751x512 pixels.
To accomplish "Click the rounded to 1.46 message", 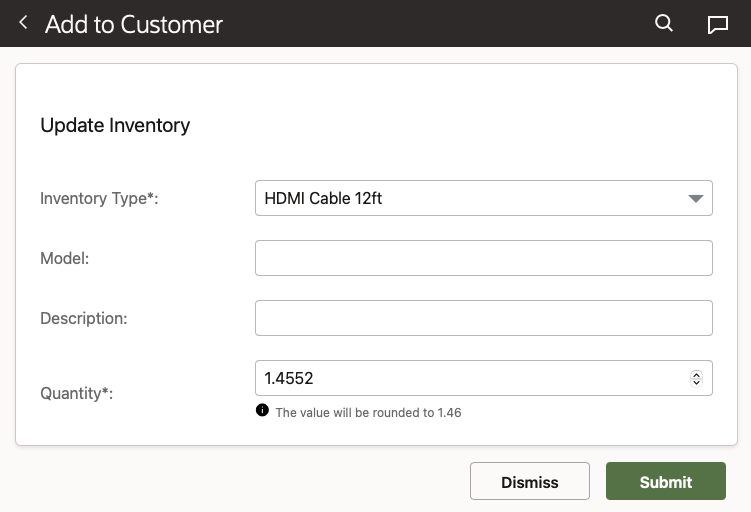I will pyautogui.click(x=368, y=412).
